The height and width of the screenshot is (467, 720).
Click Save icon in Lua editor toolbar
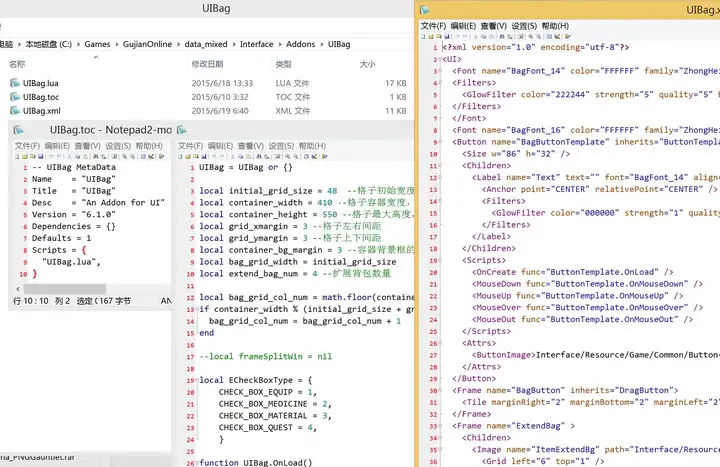(x=204, y=157)
